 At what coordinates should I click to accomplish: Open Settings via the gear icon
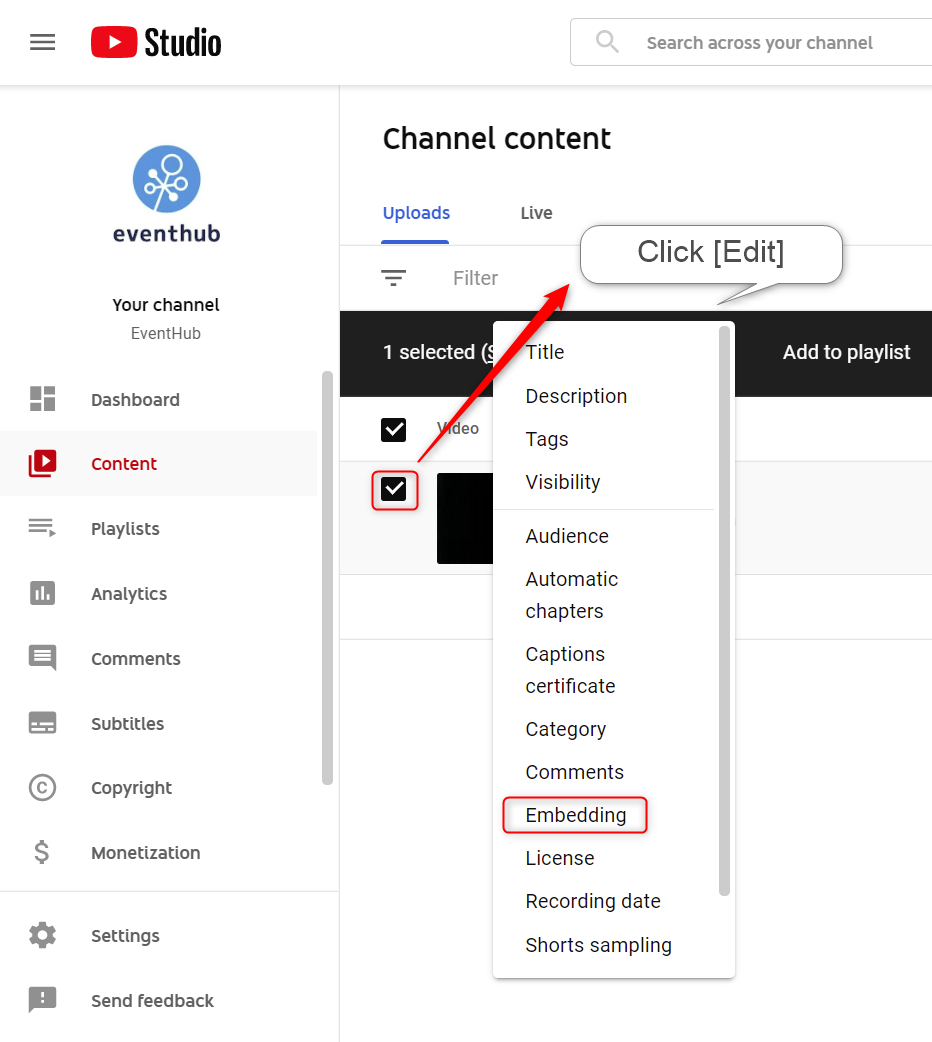tap(43, 935)
